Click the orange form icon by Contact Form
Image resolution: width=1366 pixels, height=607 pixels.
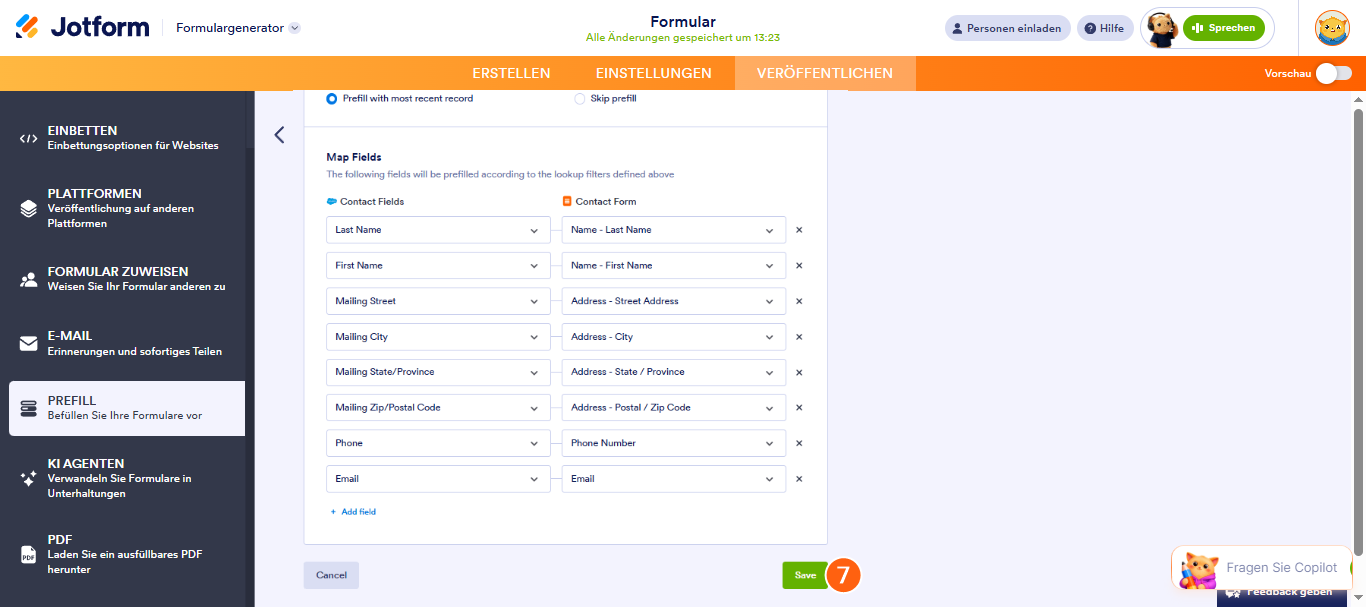point(568,201)
